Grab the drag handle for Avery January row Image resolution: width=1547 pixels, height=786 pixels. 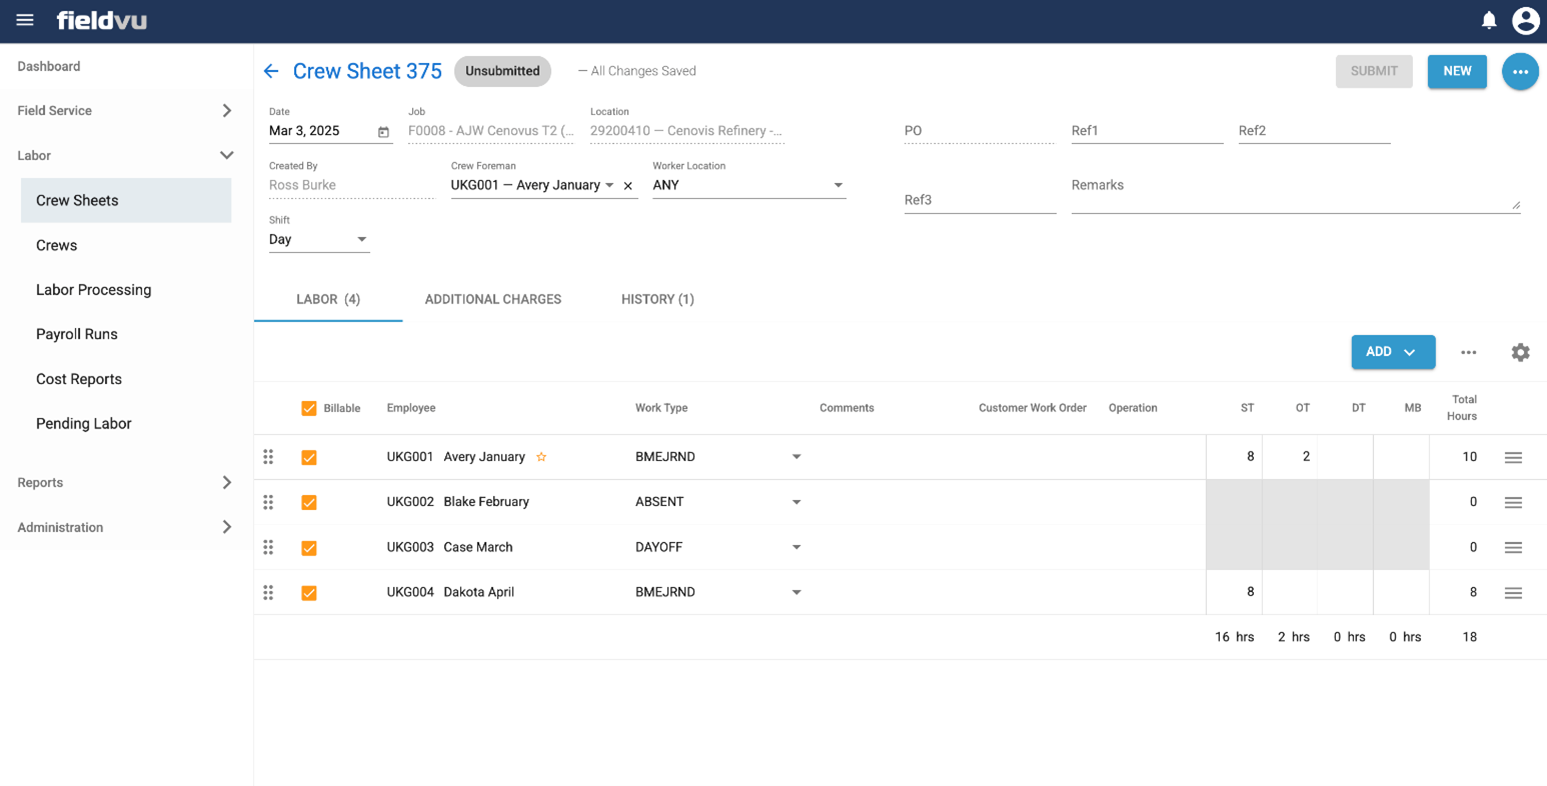click(268, 457)
